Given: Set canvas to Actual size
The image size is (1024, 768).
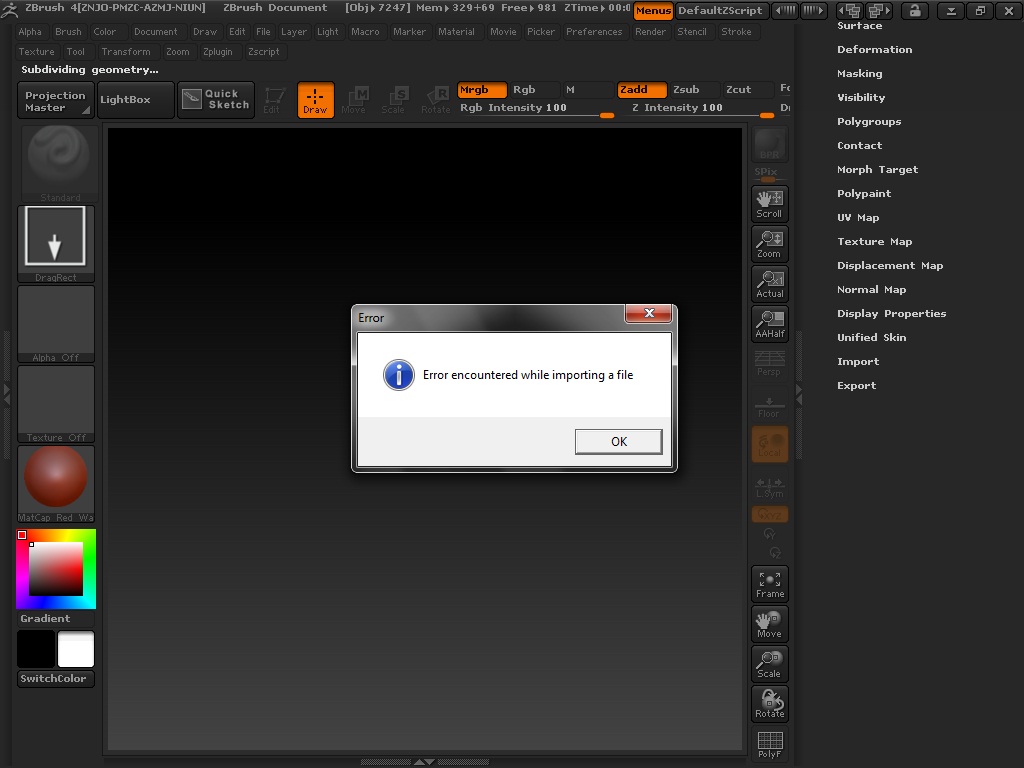Looking at the screenshot, I should [x=770, y=284].
